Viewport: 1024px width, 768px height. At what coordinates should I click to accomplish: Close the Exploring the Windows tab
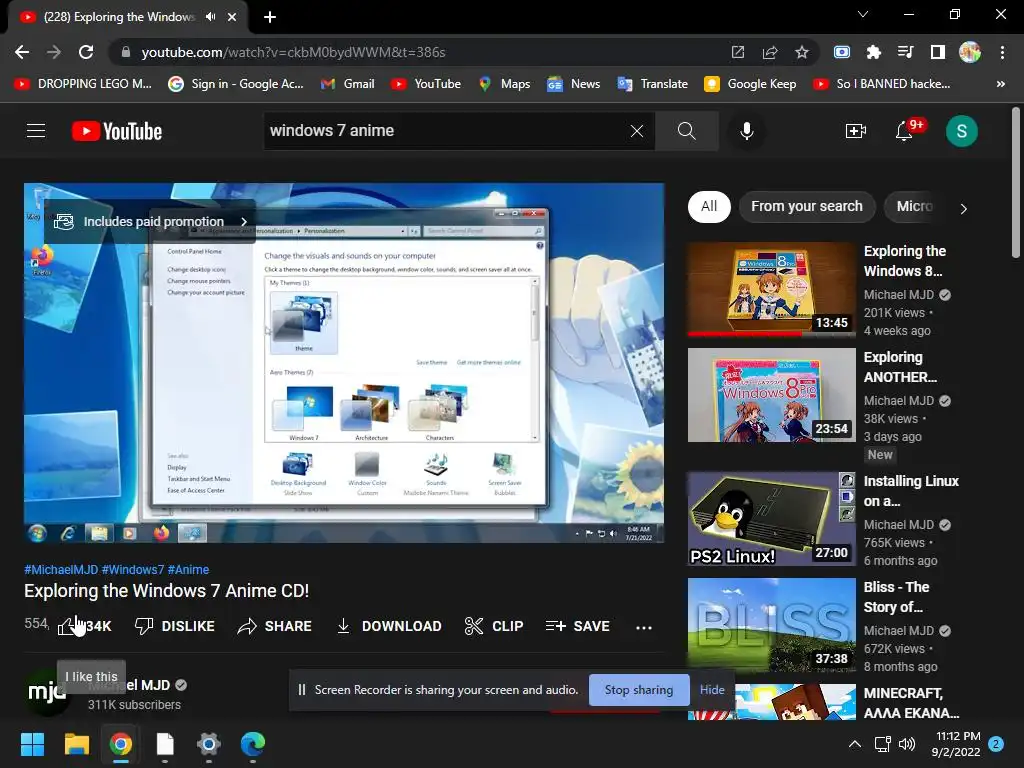point(232,18)
